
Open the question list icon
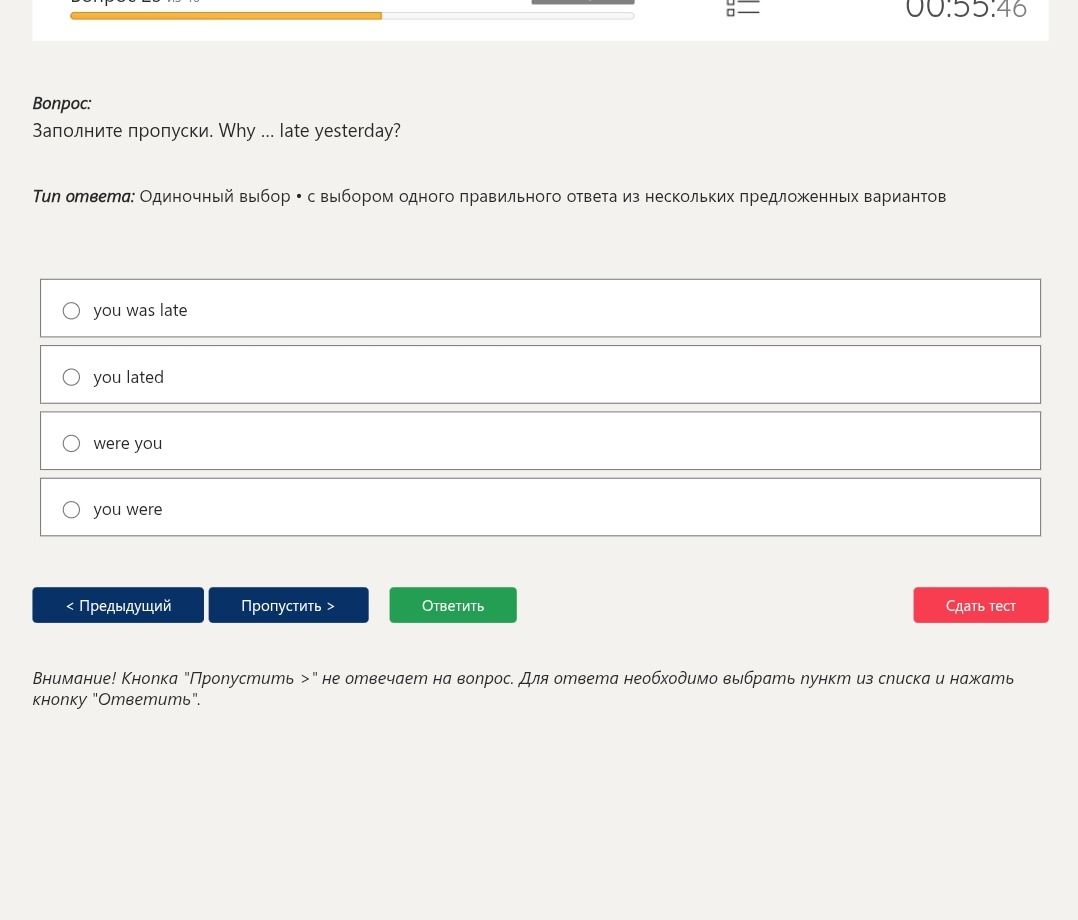pyautogui.click(x=742, y=8)
